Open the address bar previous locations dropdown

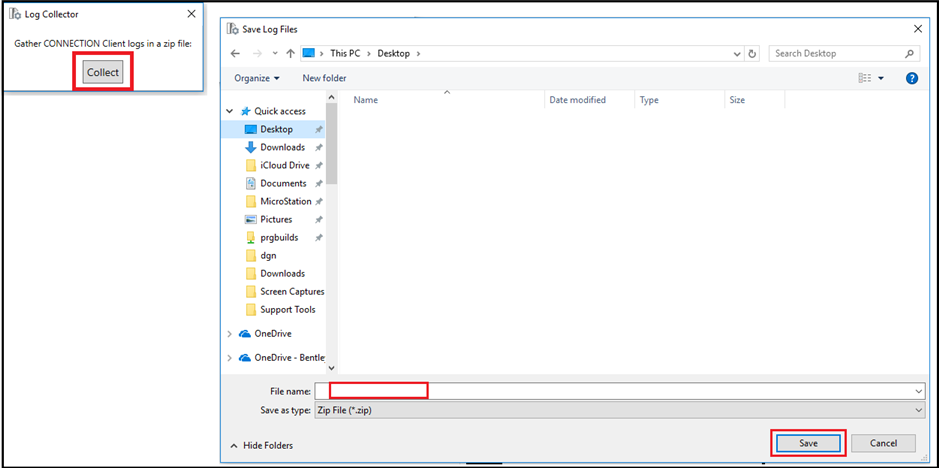tap(737, 53)
